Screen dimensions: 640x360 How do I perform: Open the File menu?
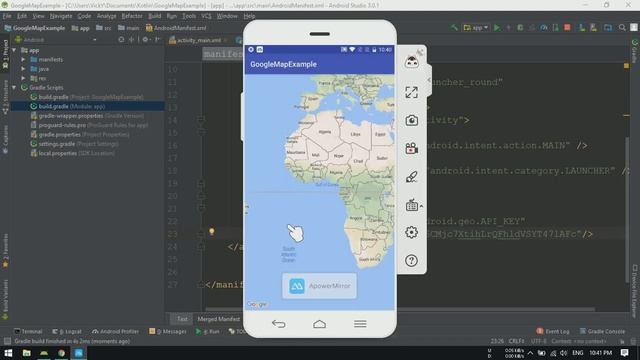(x=7, y=16)
